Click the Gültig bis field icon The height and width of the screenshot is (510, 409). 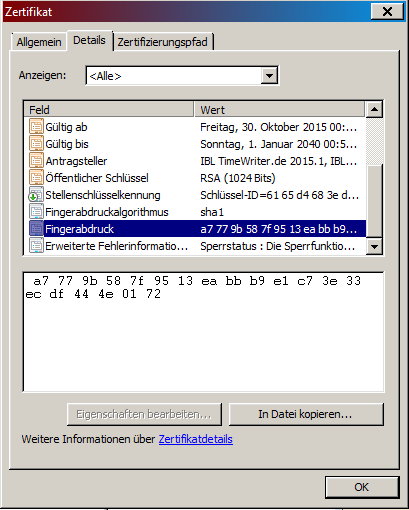(36, 144)
